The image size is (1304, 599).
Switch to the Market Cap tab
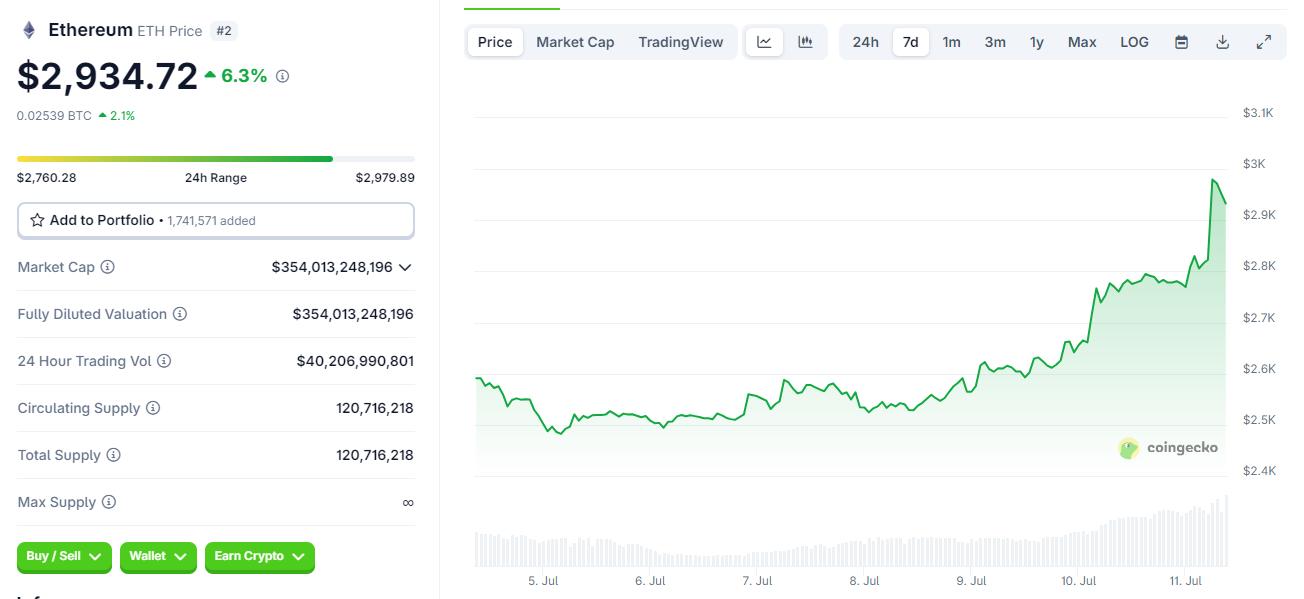[575, 42]
